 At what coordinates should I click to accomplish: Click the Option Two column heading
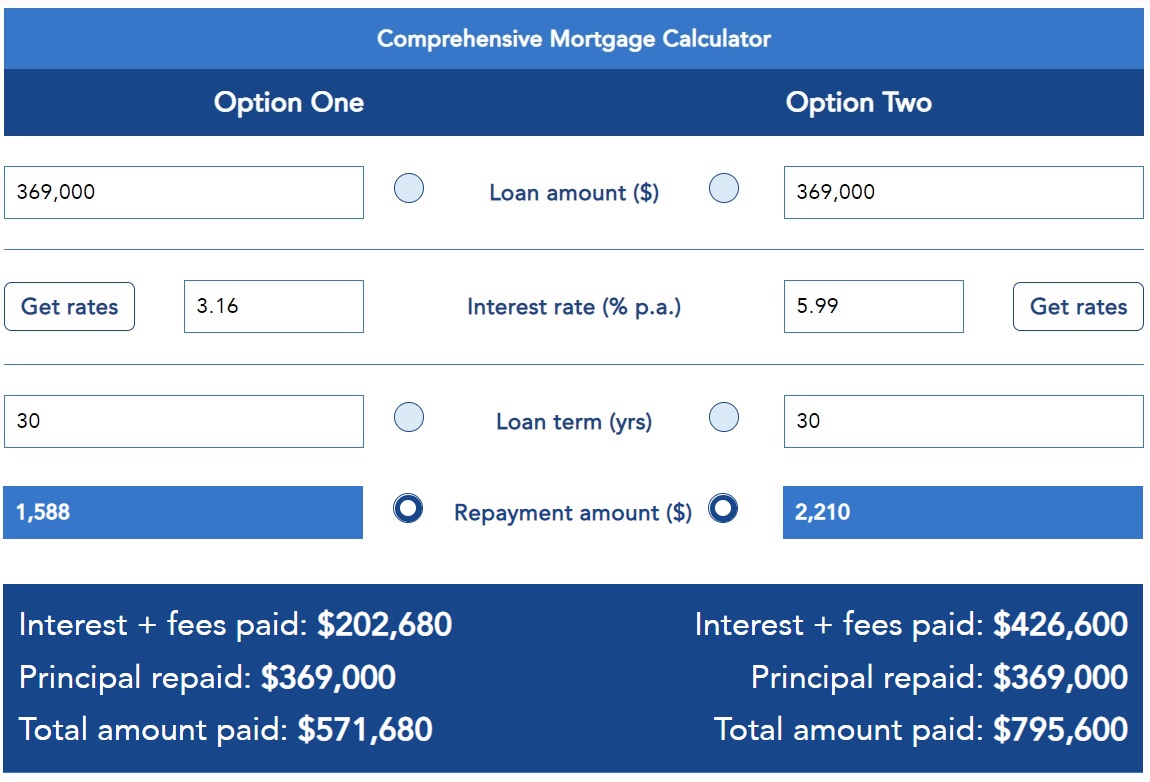[858, 103]
